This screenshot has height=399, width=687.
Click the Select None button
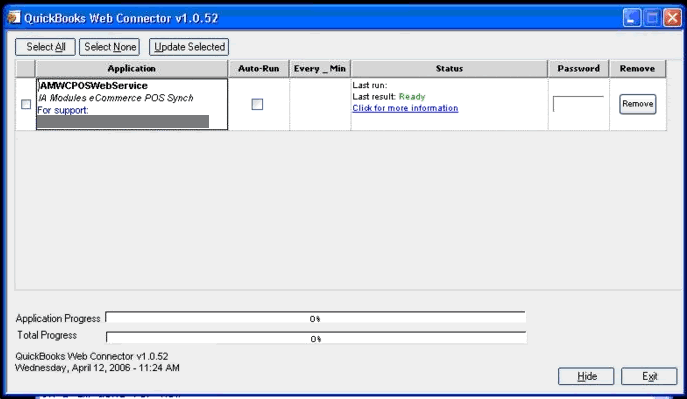pos(110,47)
